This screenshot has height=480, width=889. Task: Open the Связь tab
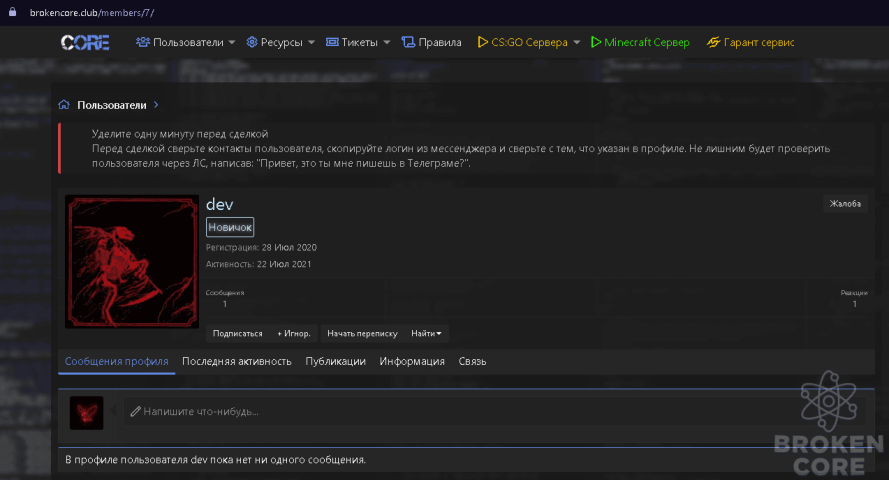[472, 362]
